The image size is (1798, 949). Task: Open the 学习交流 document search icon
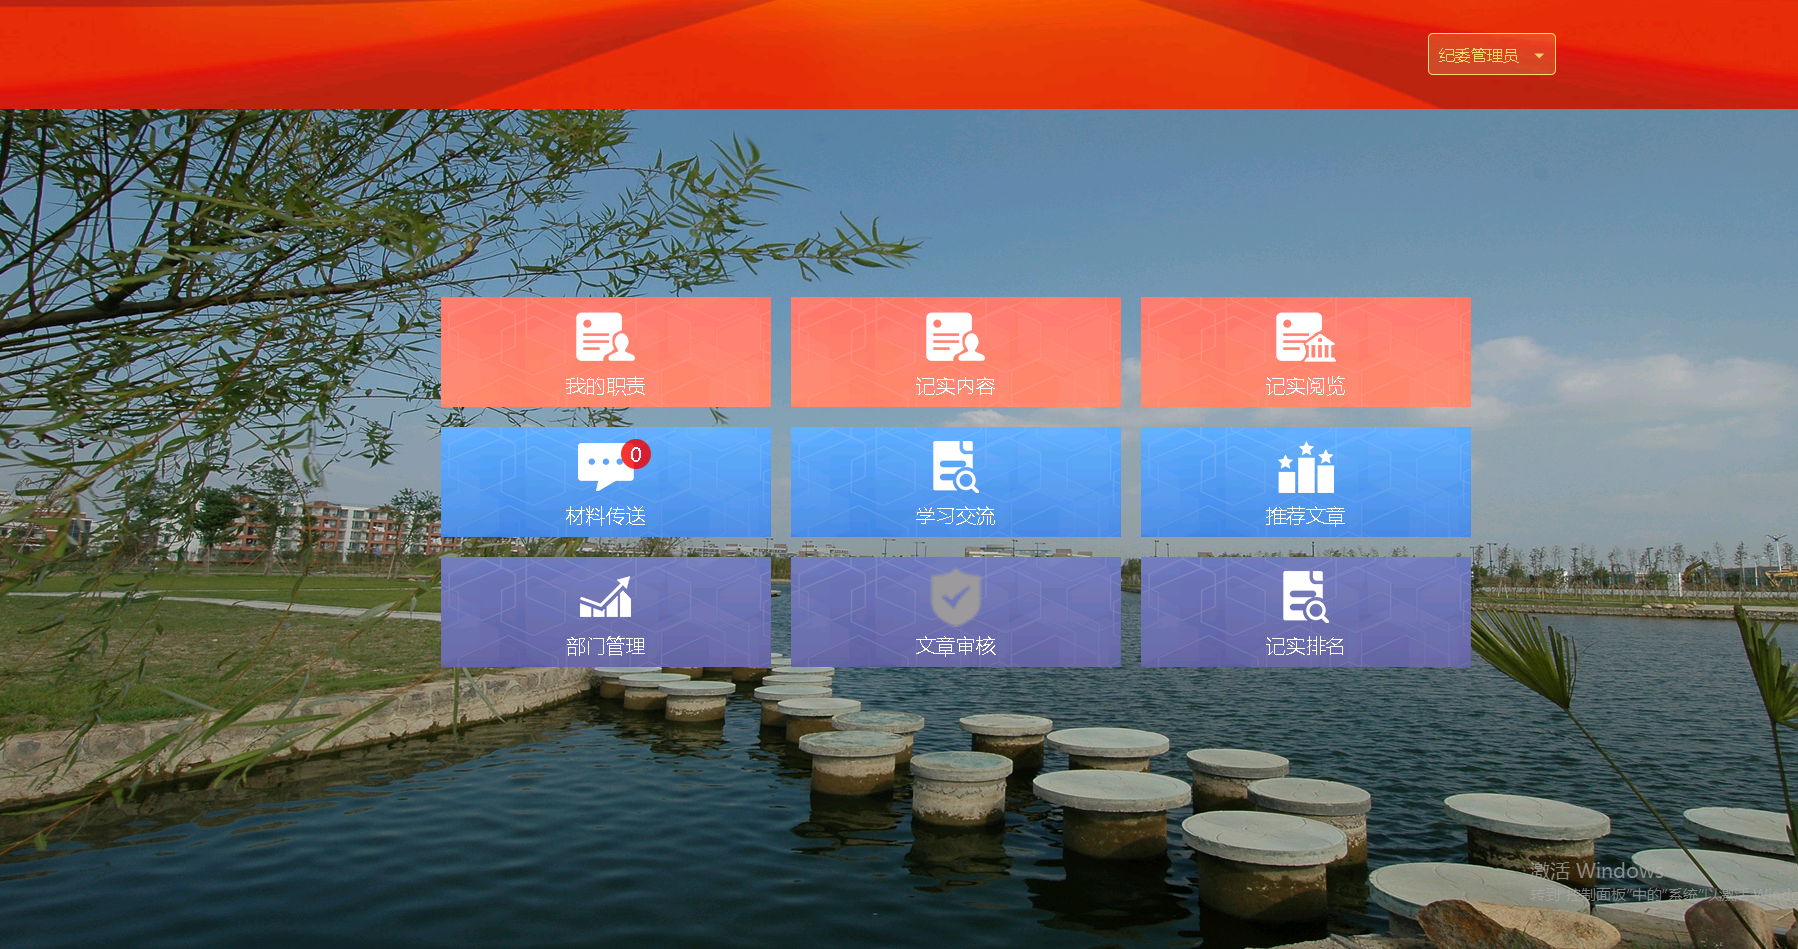pos(955,467)
